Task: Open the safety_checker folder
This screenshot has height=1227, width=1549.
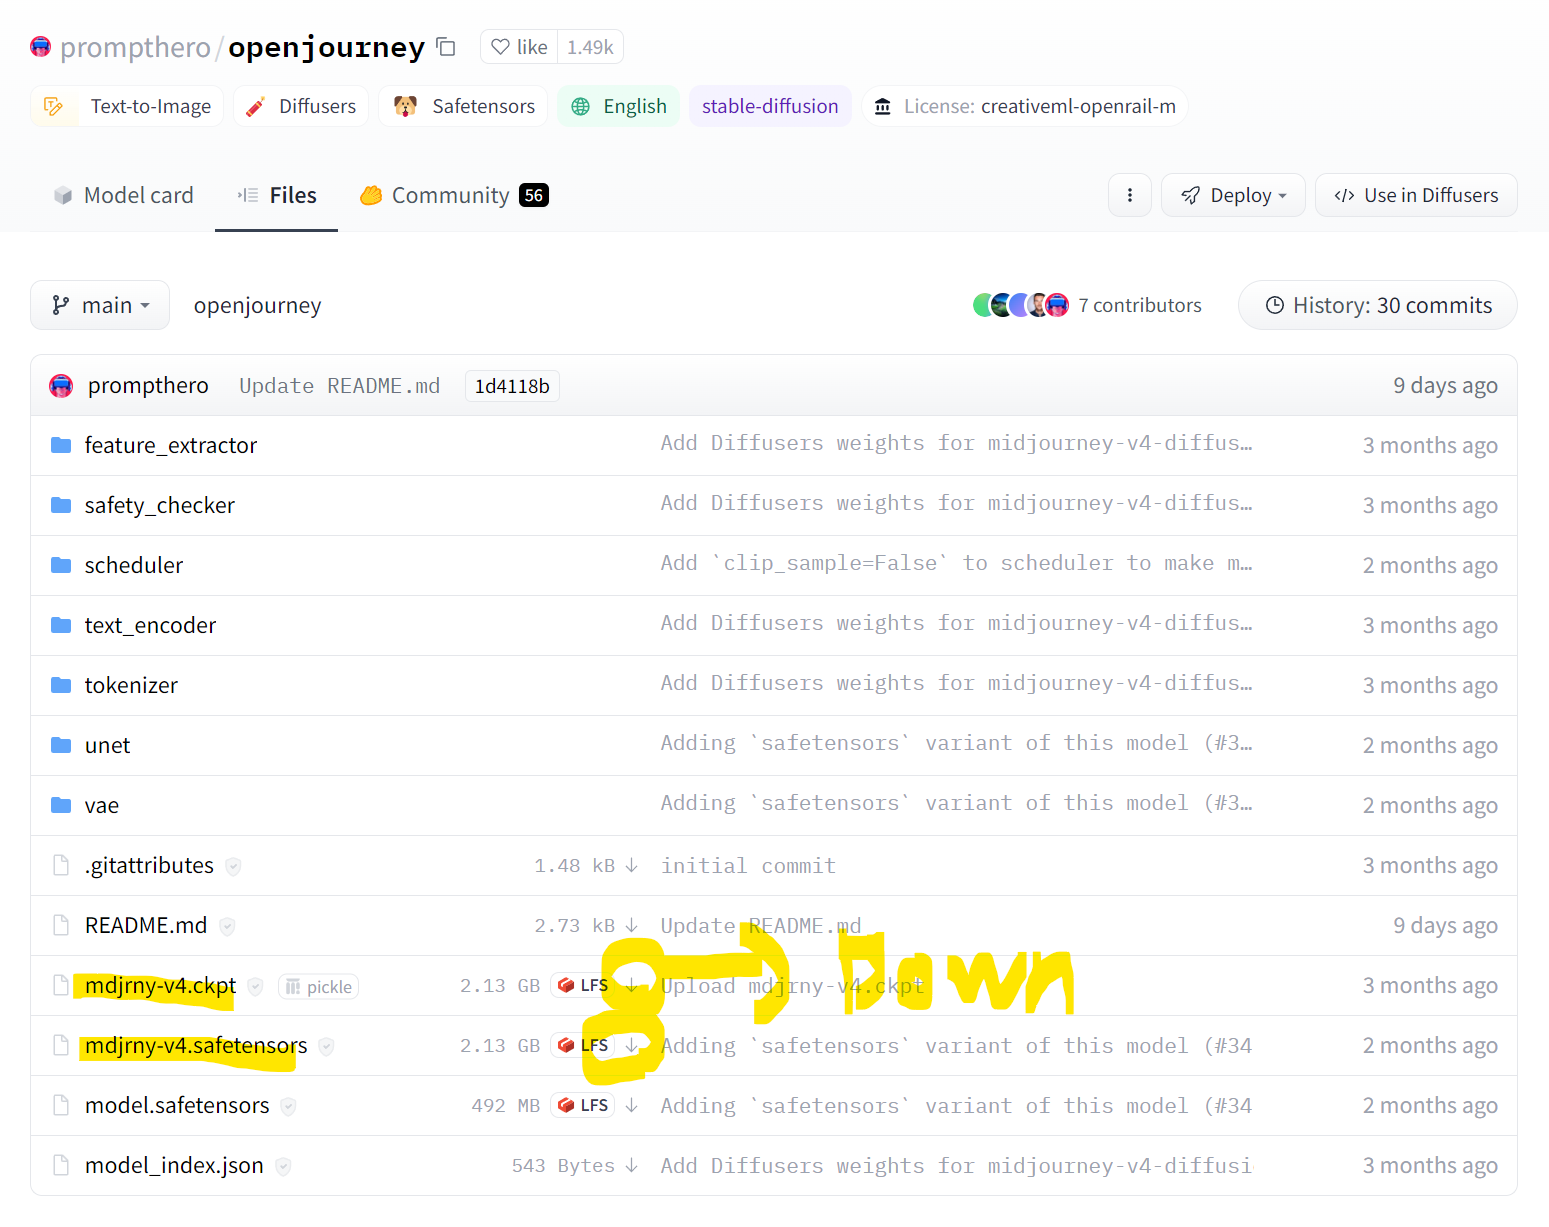Action: coord(159,505)
